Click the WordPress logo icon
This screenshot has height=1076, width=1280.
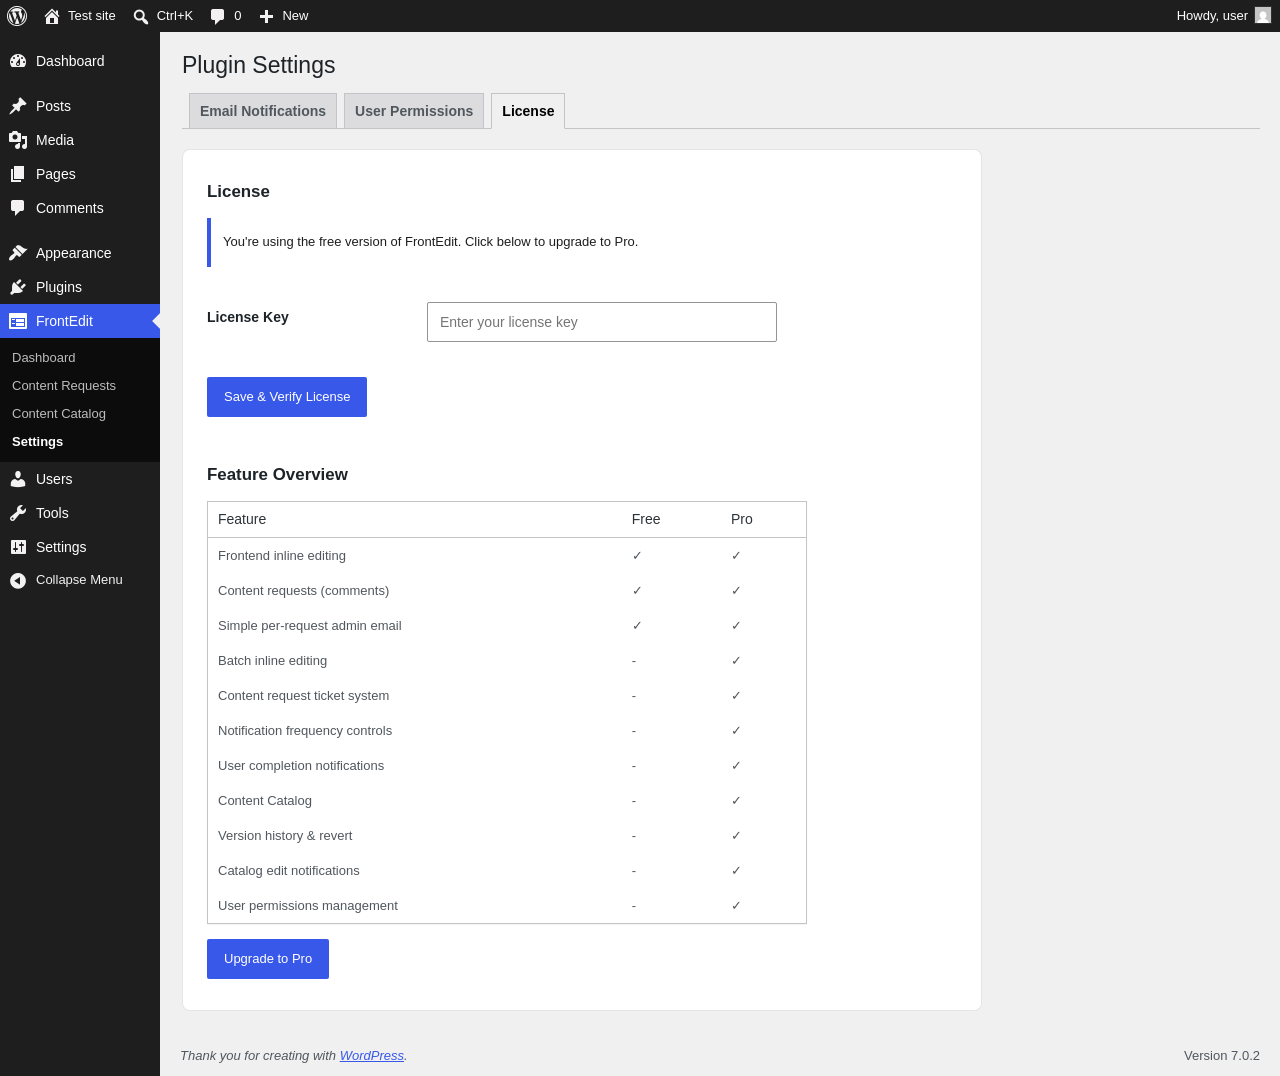click(17, 16)
